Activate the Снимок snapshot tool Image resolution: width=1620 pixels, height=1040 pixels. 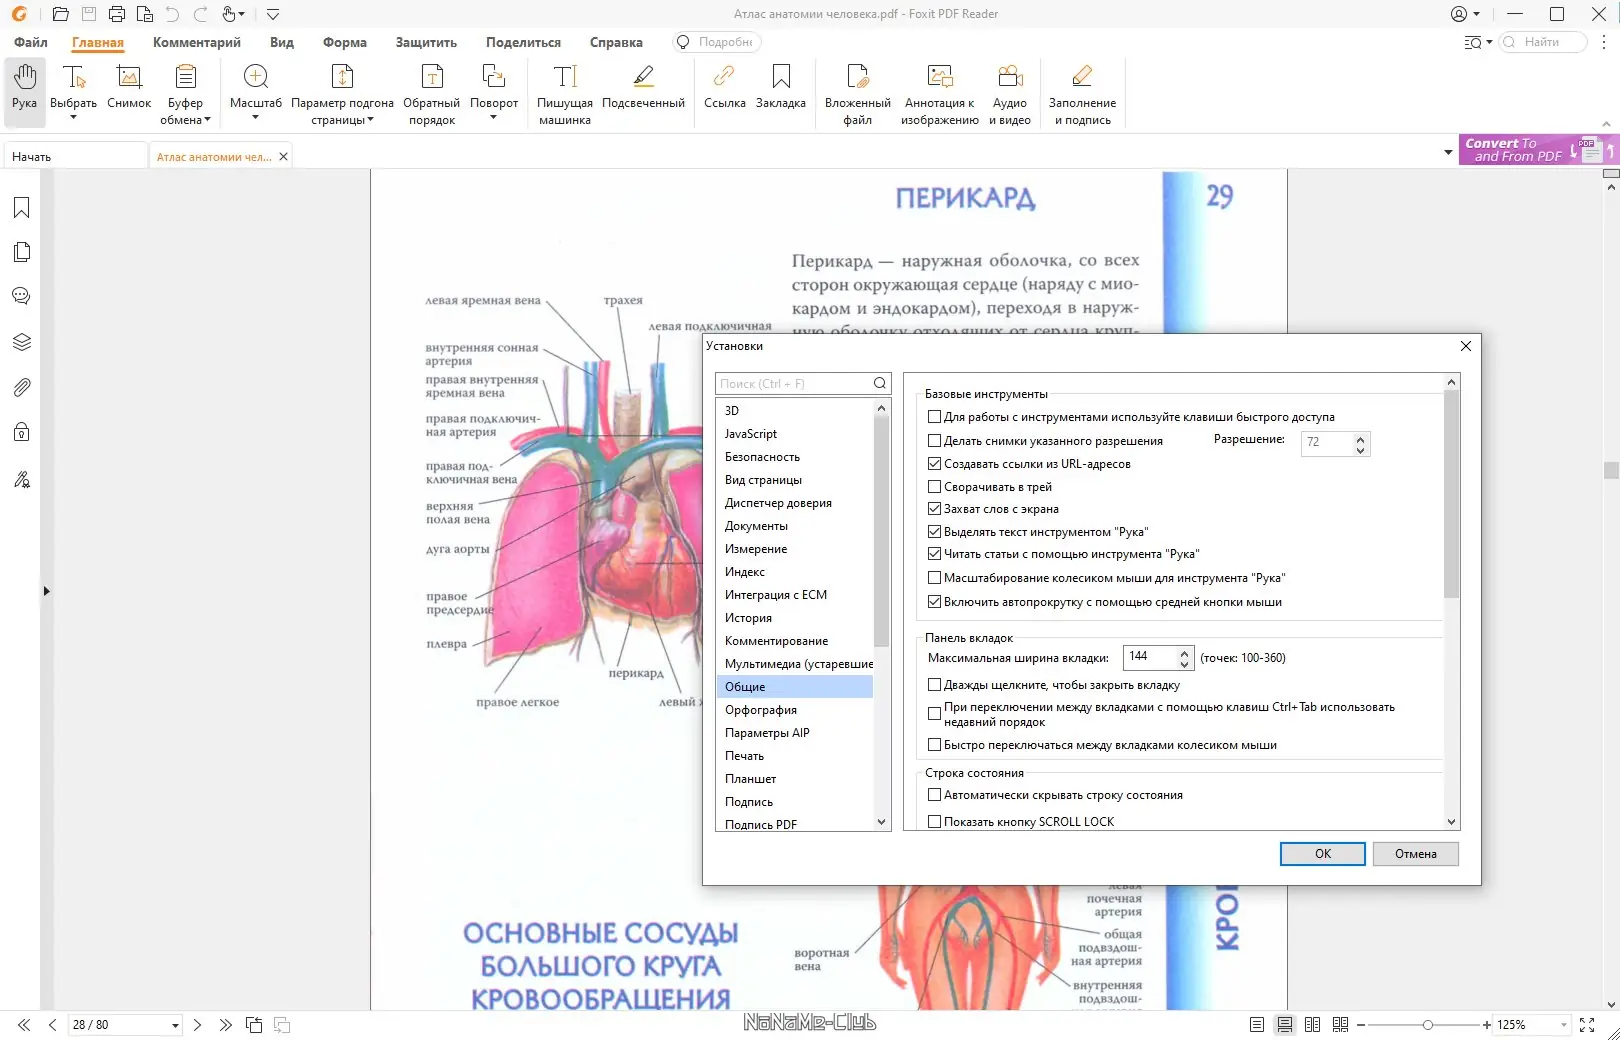[129, 88]
